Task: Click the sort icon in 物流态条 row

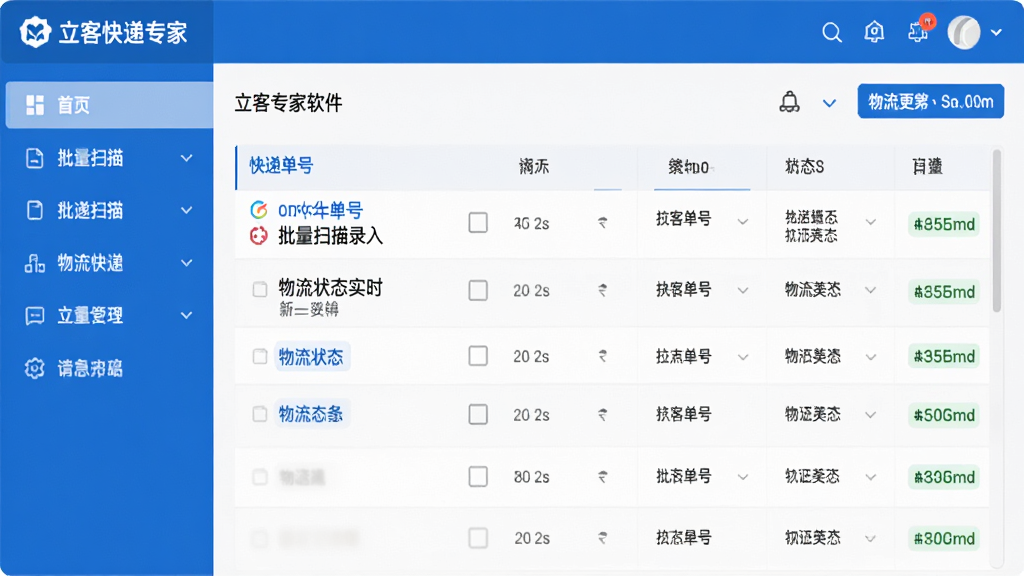Action: 603,414
